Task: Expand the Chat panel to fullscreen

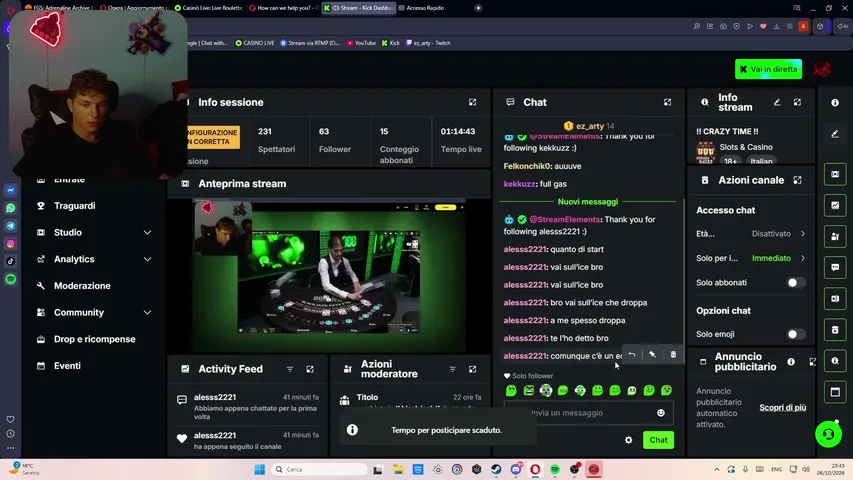Action: (667, 102)
